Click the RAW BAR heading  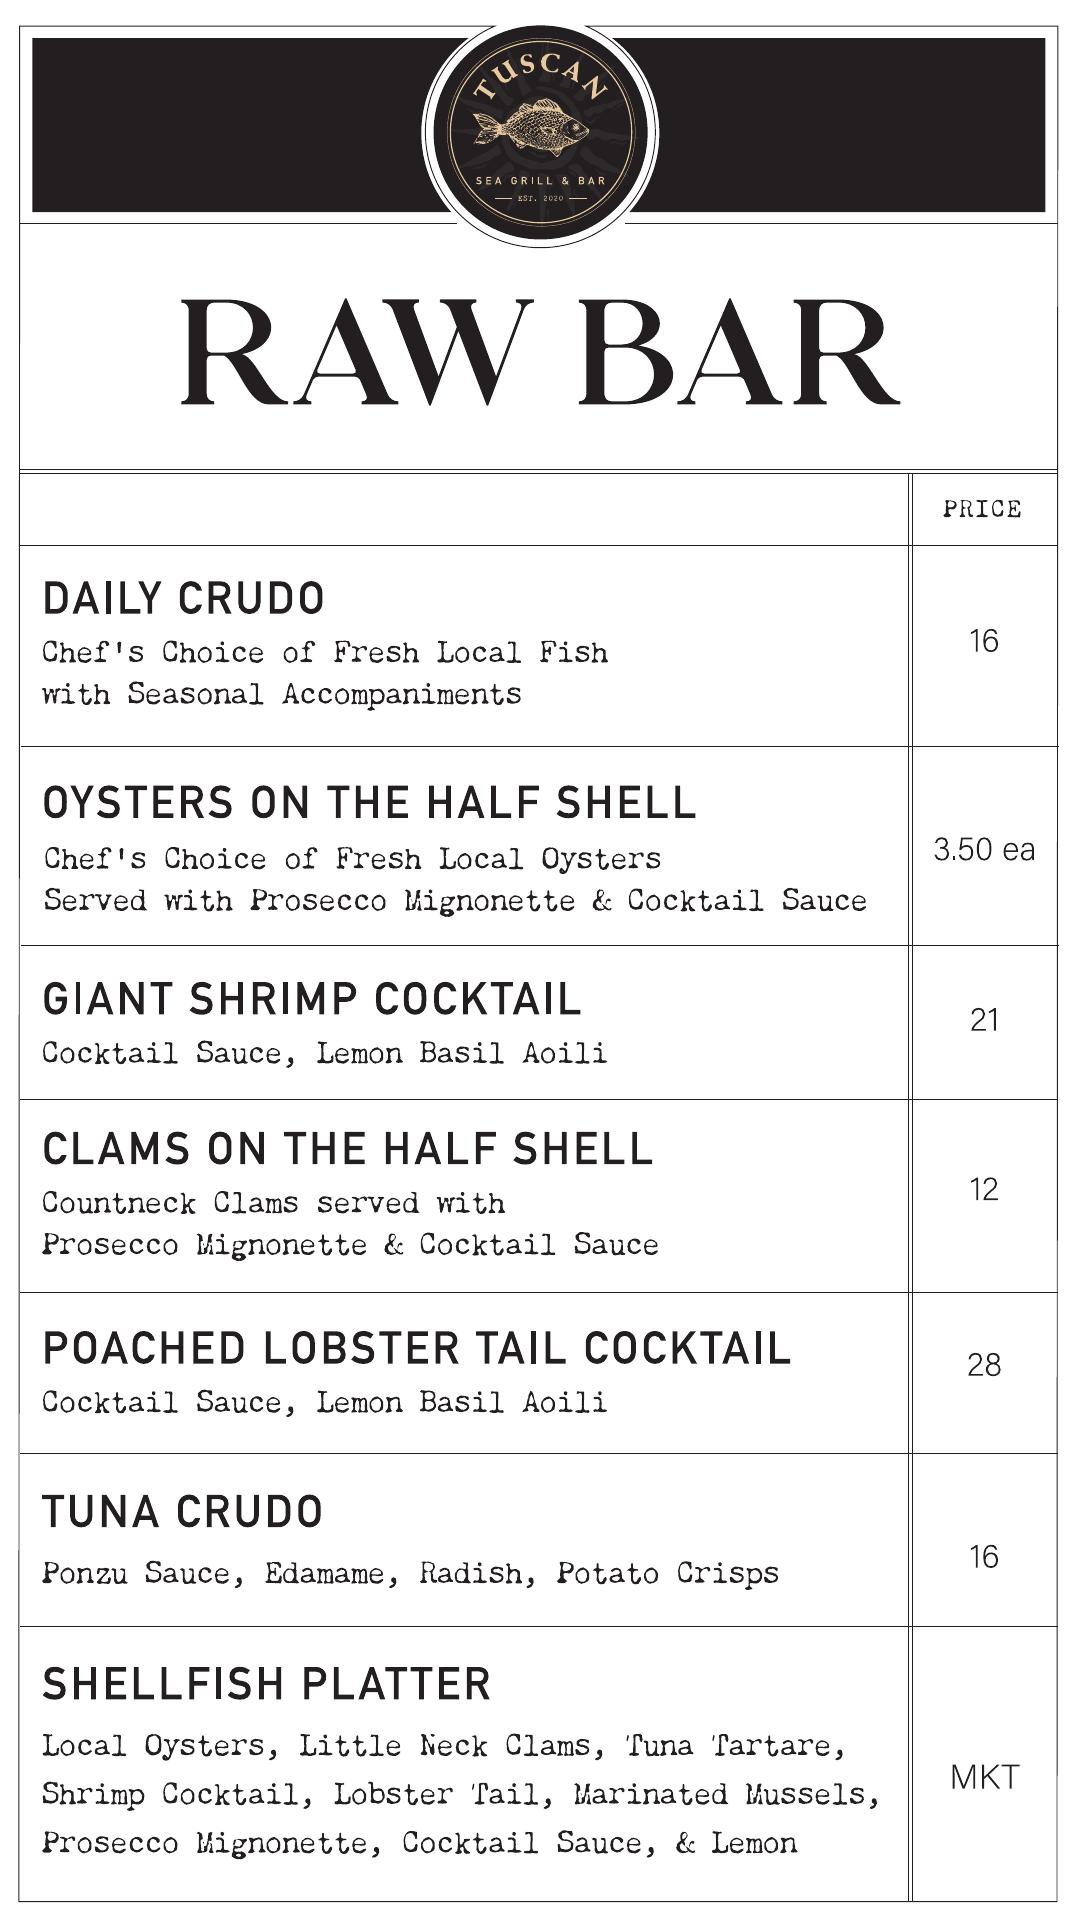(540, 352)
